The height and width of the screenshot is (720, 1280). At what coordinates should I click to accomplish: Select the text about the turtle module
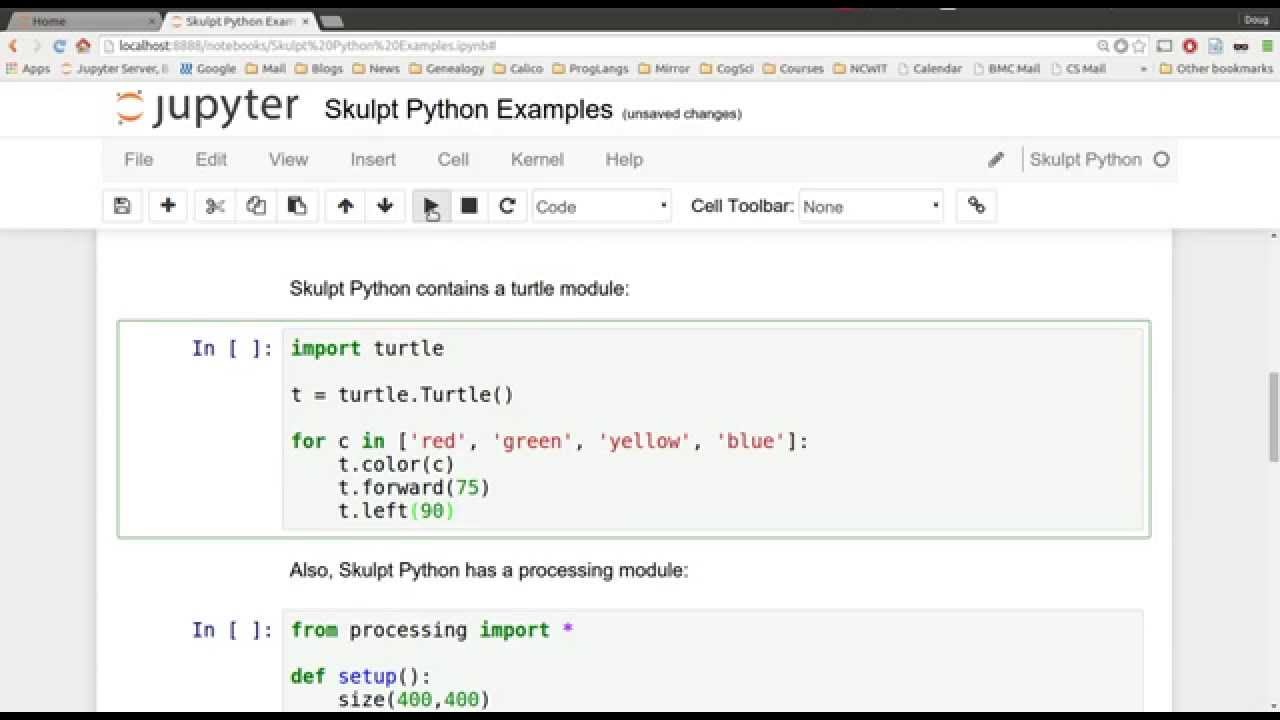(459, 289)
